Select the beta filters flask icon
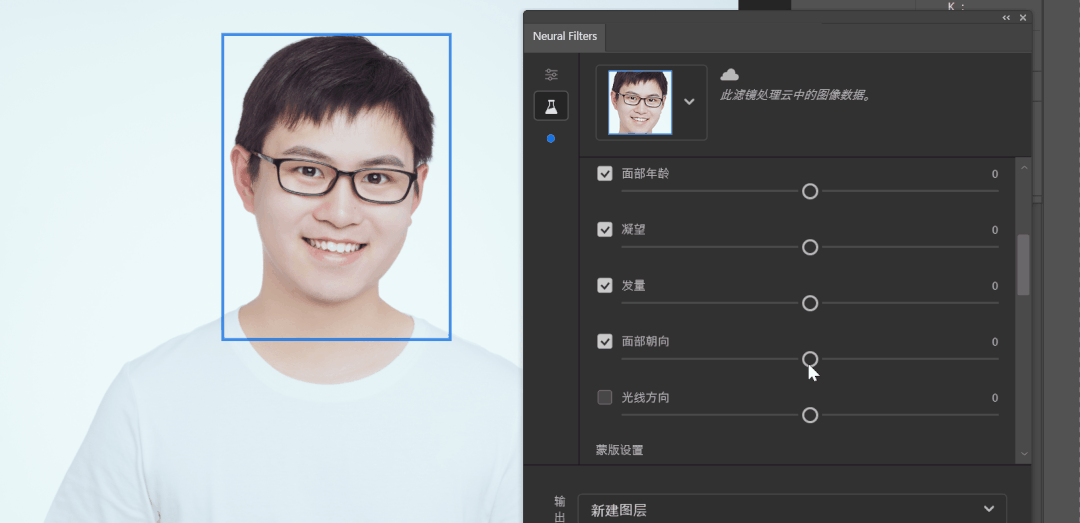1080x523 pixels. click(x=551, y=106)
